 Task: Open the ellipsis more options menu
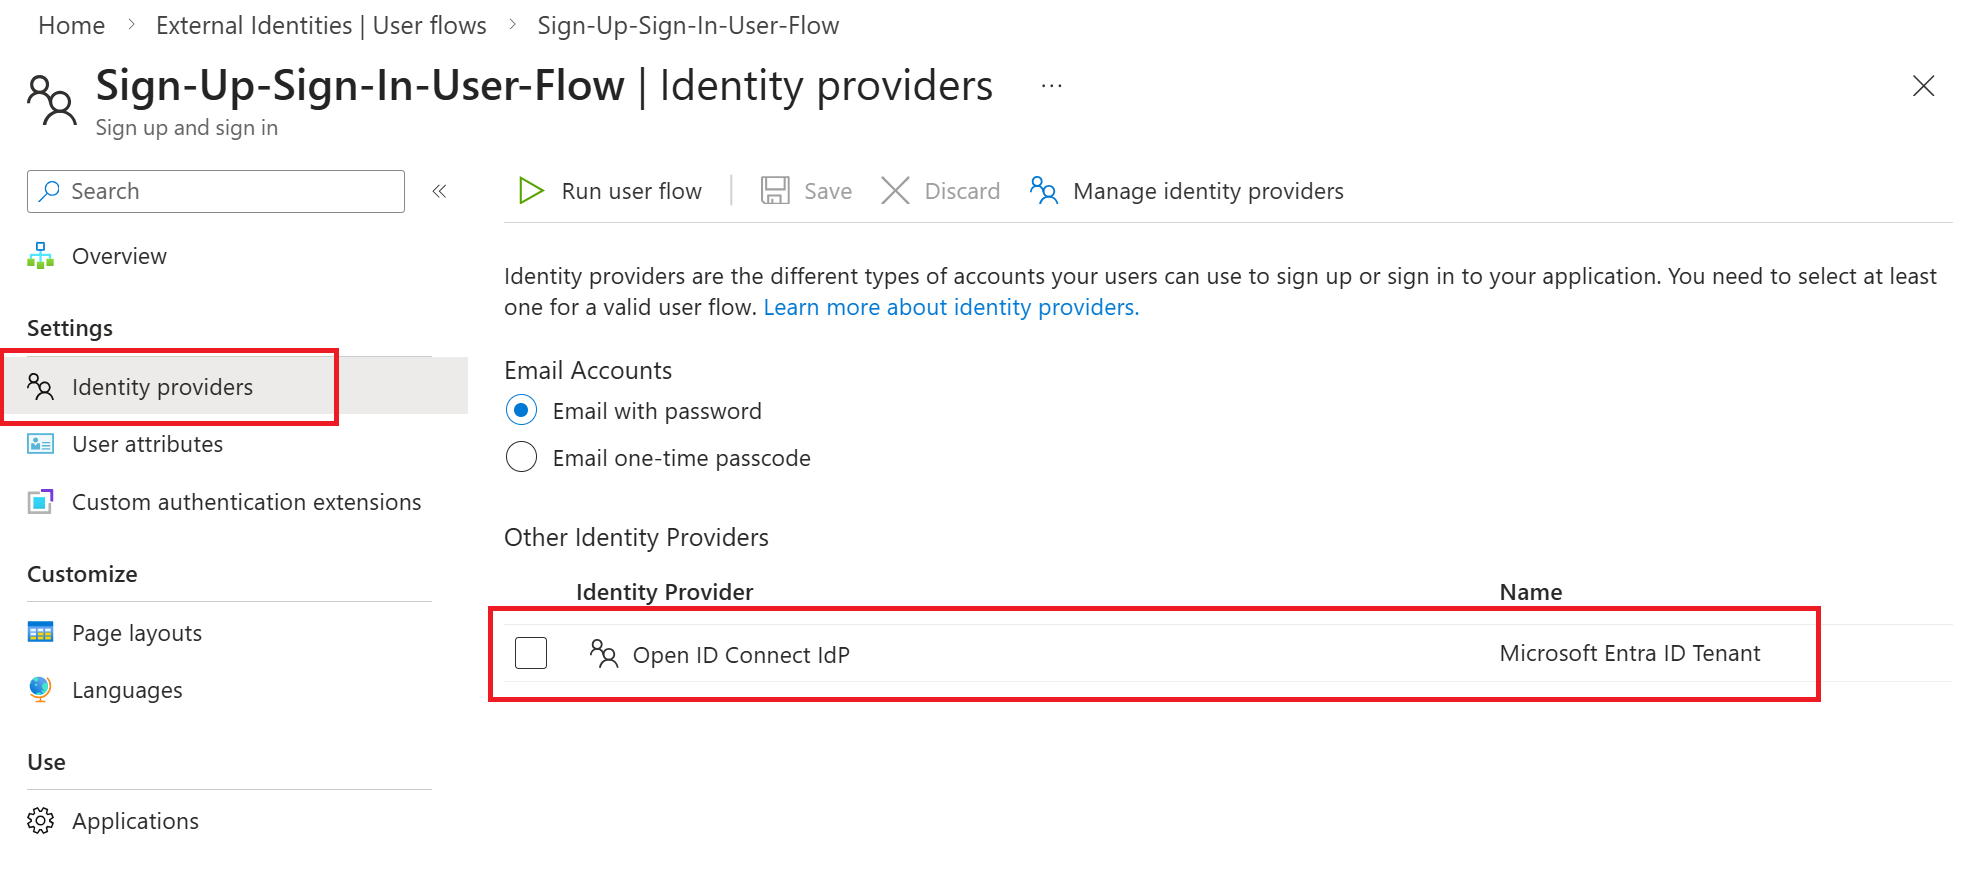(1051, 86)
